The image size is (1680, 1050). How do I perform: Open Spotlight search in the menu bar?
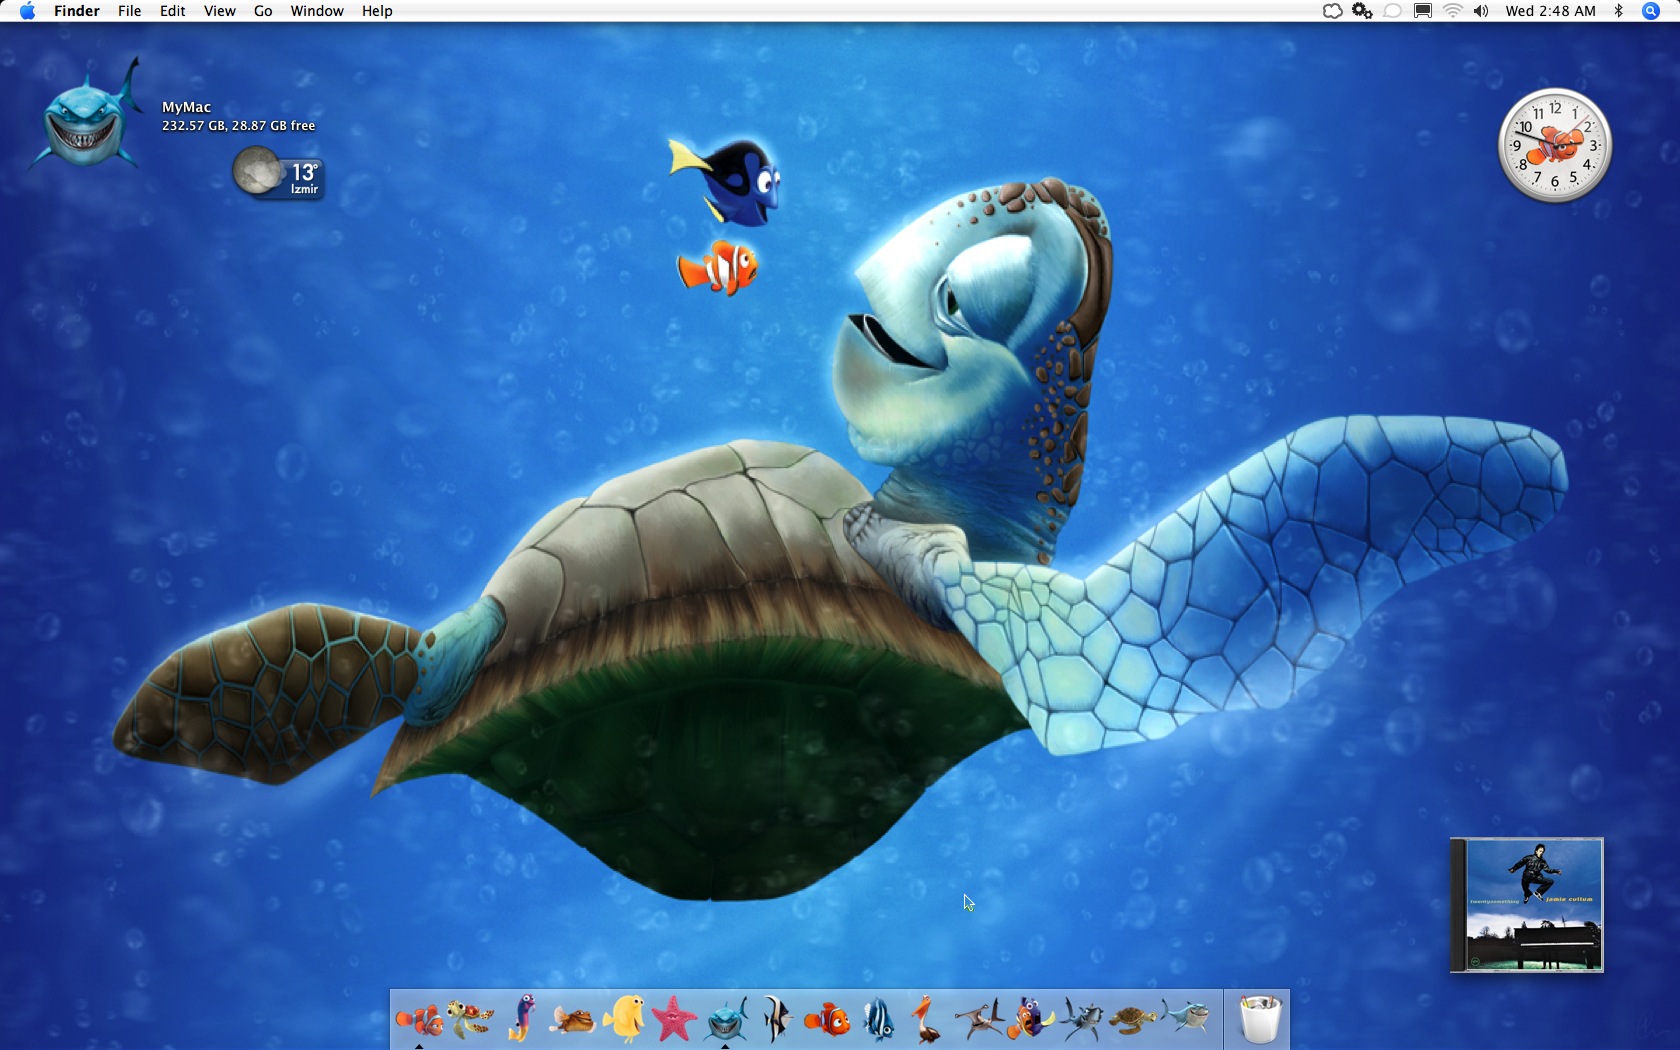pos(1650,11)
